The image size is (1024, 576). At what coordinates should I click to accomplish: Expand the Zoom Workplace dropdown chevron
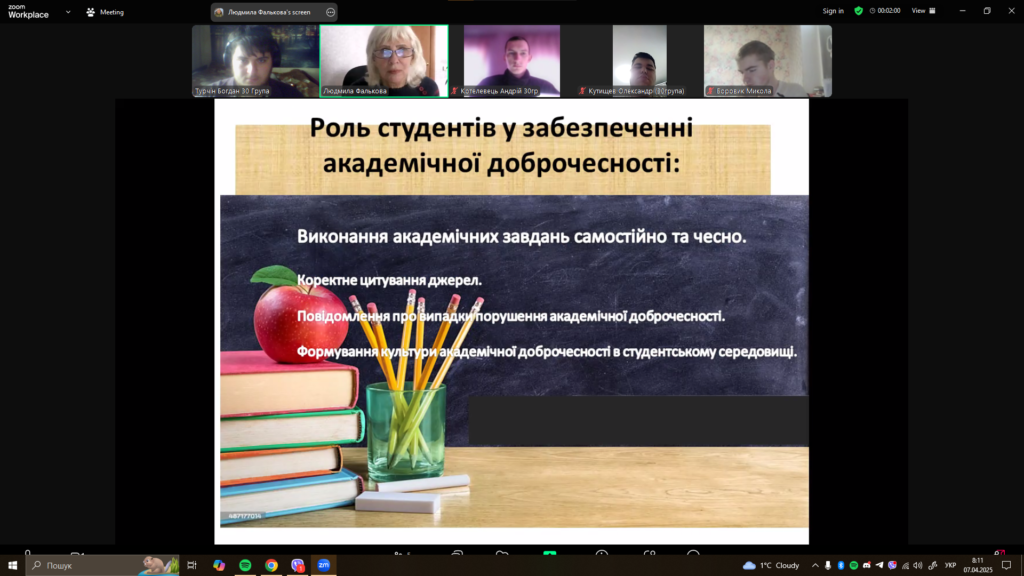coord(68,12)
